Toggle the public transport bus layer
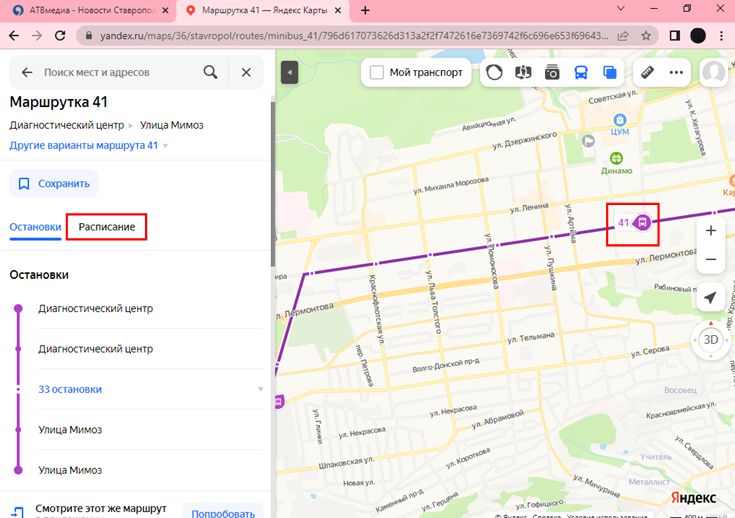 (x=581, y=73)
